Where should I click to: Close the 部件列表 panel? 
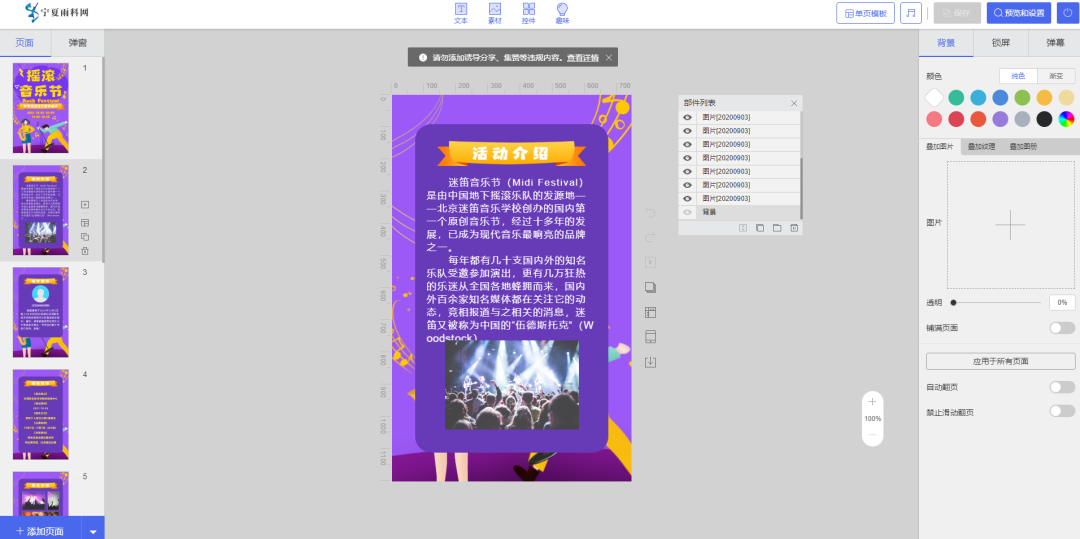(x=793, y=103)
